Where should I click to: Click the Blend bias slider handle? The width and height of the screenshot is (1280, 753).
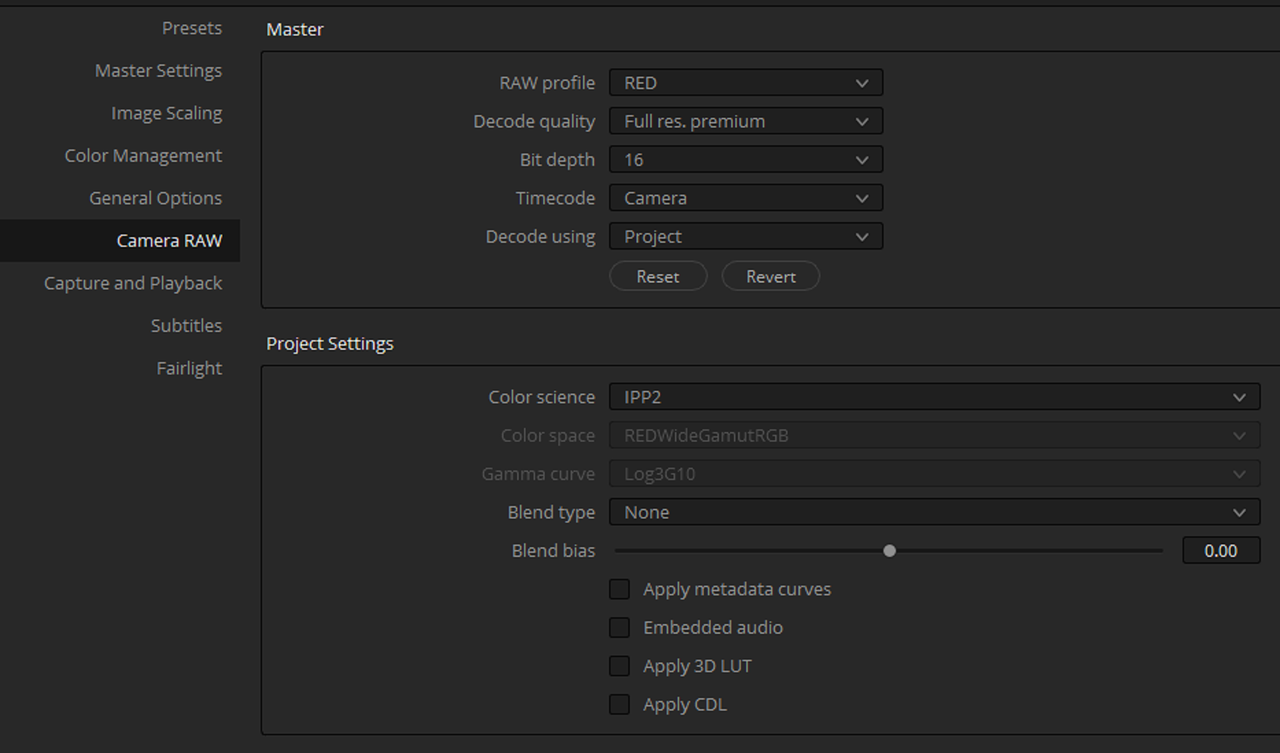pyautogui.click(x=889, y=551)
